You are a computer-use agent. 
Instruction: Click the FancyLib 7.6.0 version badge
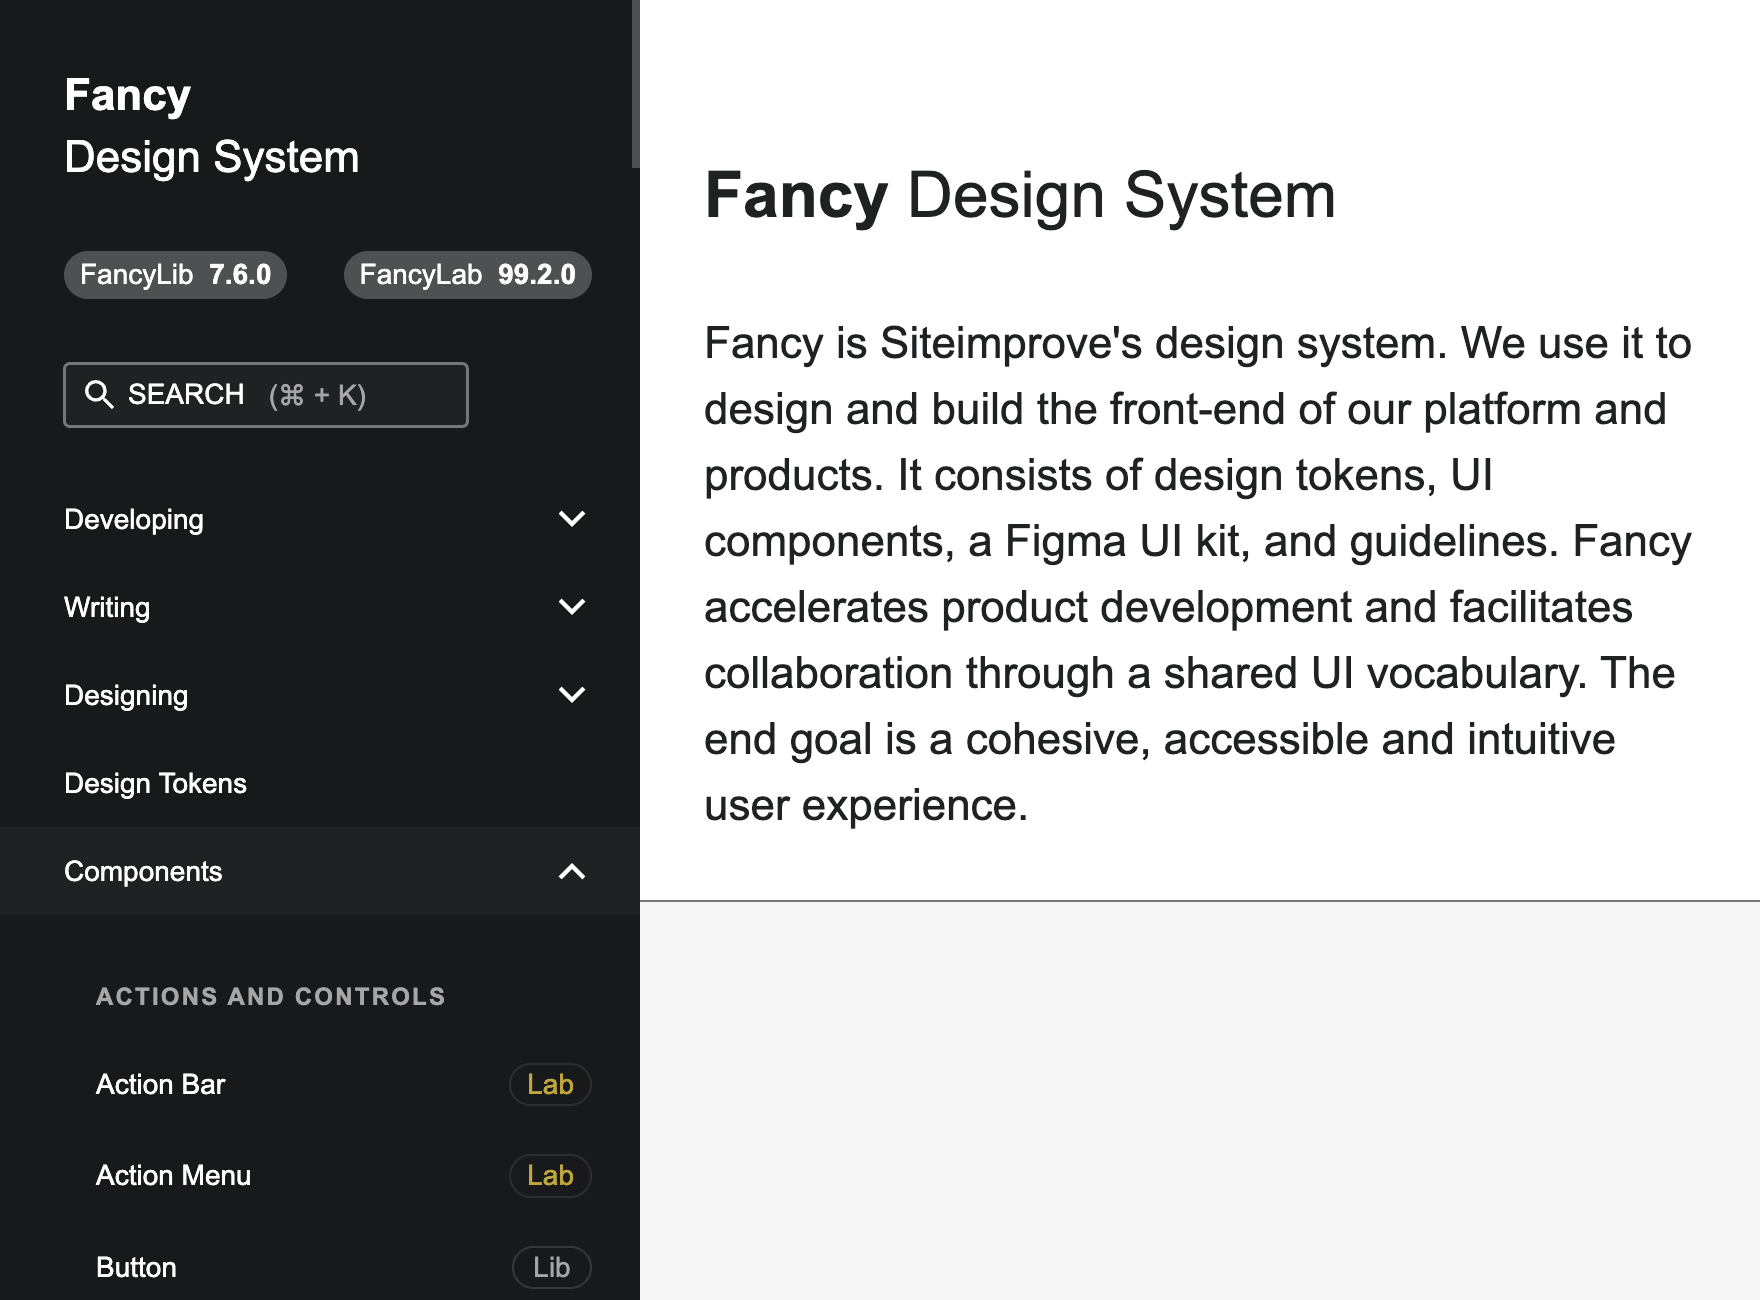click(175, 275)
